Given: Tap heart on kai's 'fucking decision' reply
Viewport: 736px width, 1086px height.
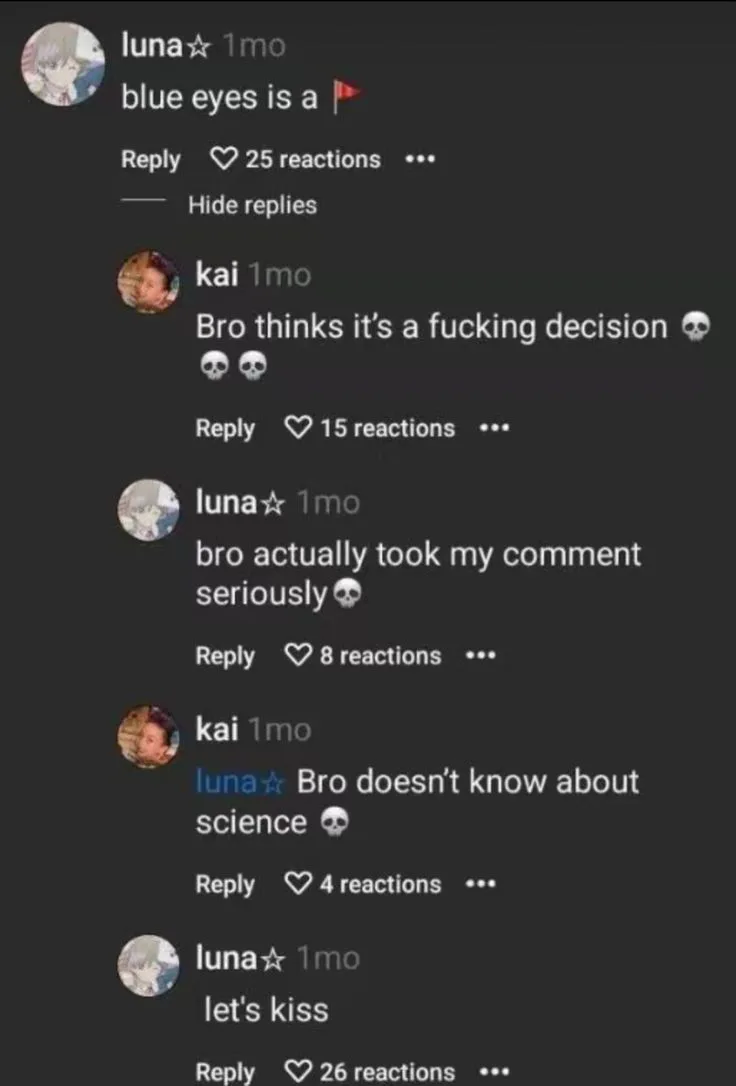Looking at the screenshot, I should tap(299, 428).
